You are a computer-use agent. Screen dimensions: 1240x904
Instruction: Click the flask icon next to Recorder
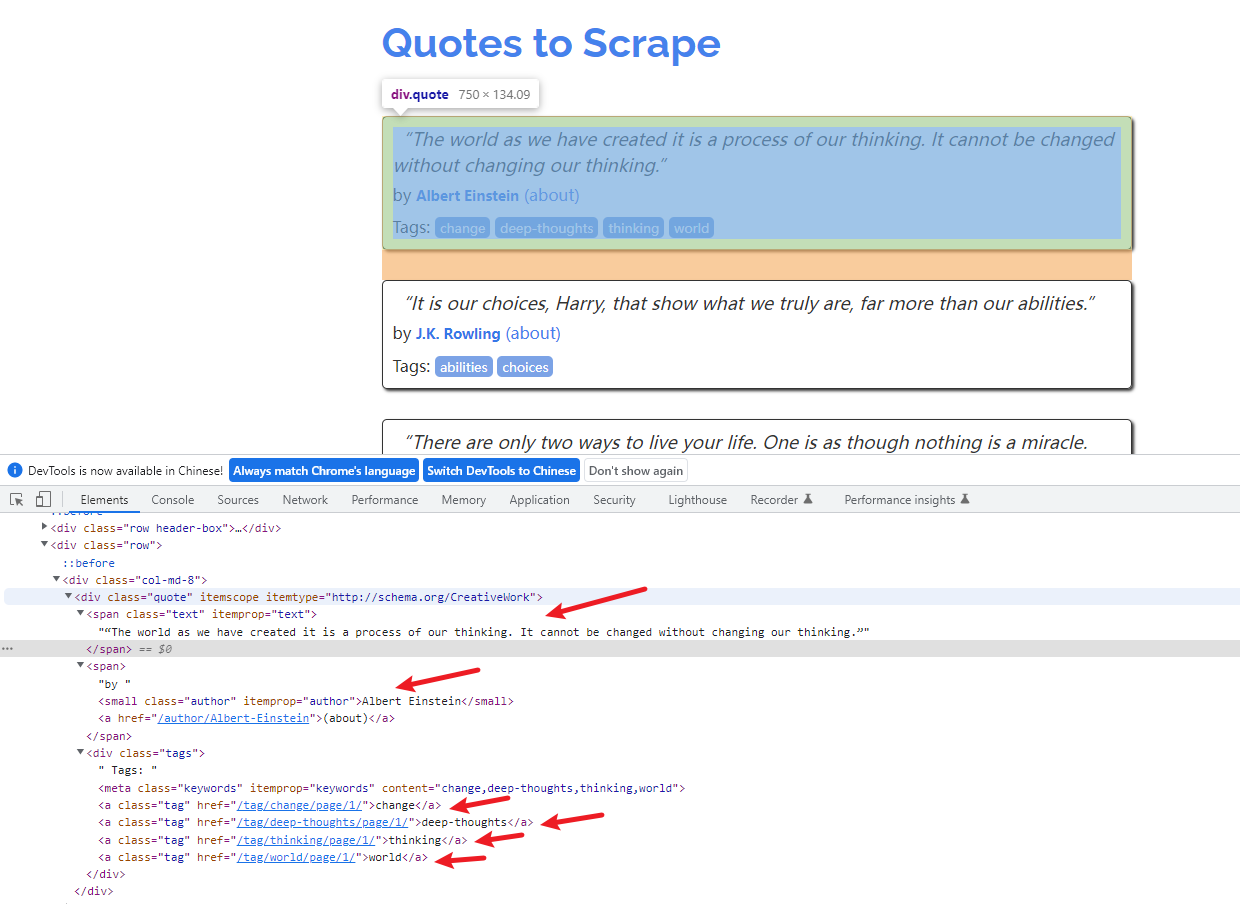click(808, 499)
